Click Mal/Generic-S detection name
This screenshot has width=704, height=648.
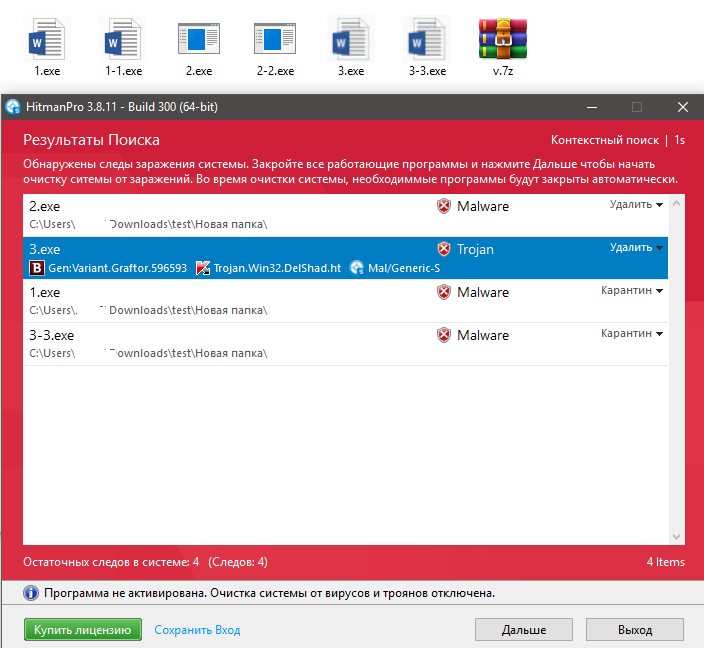404,268
